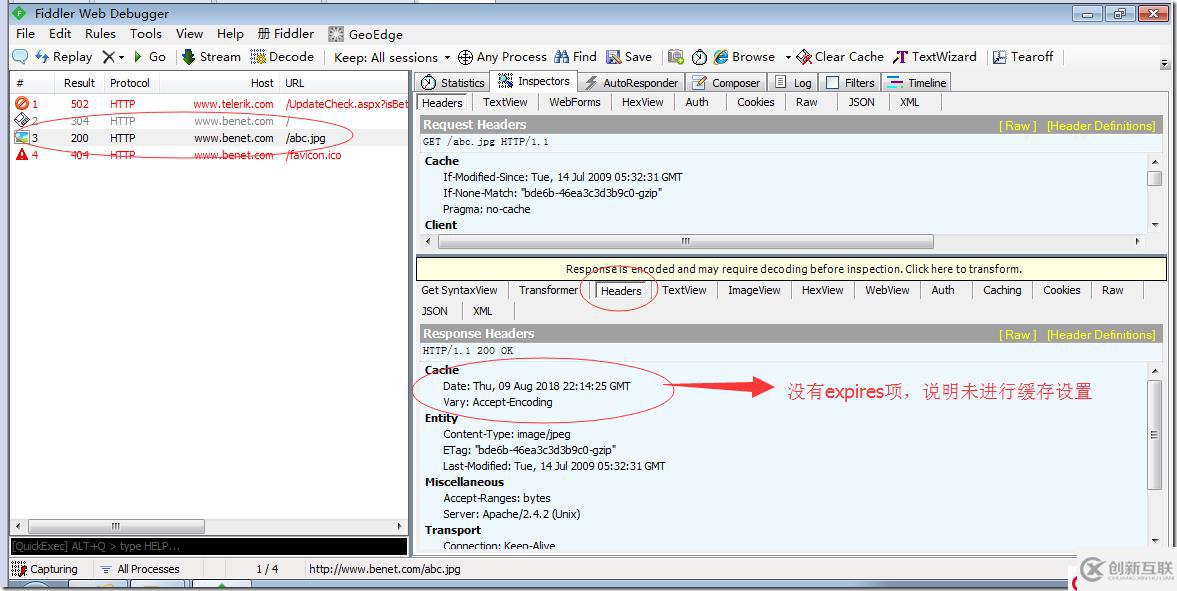Click Raw link in Request Headers
The width and height of the screenshot is (1177, 591).
click(x=1017, y=125)
